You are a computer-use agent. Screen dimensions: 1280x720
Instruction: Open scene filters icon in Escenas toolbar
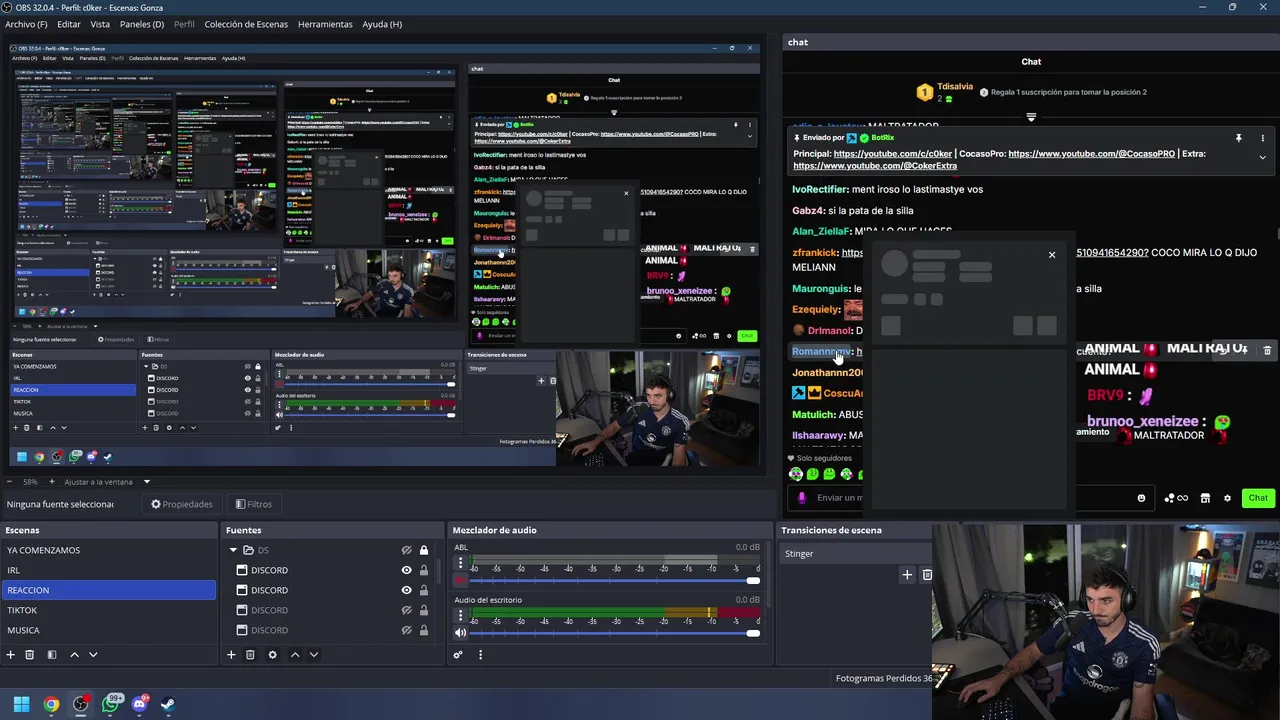click(52, 655)
